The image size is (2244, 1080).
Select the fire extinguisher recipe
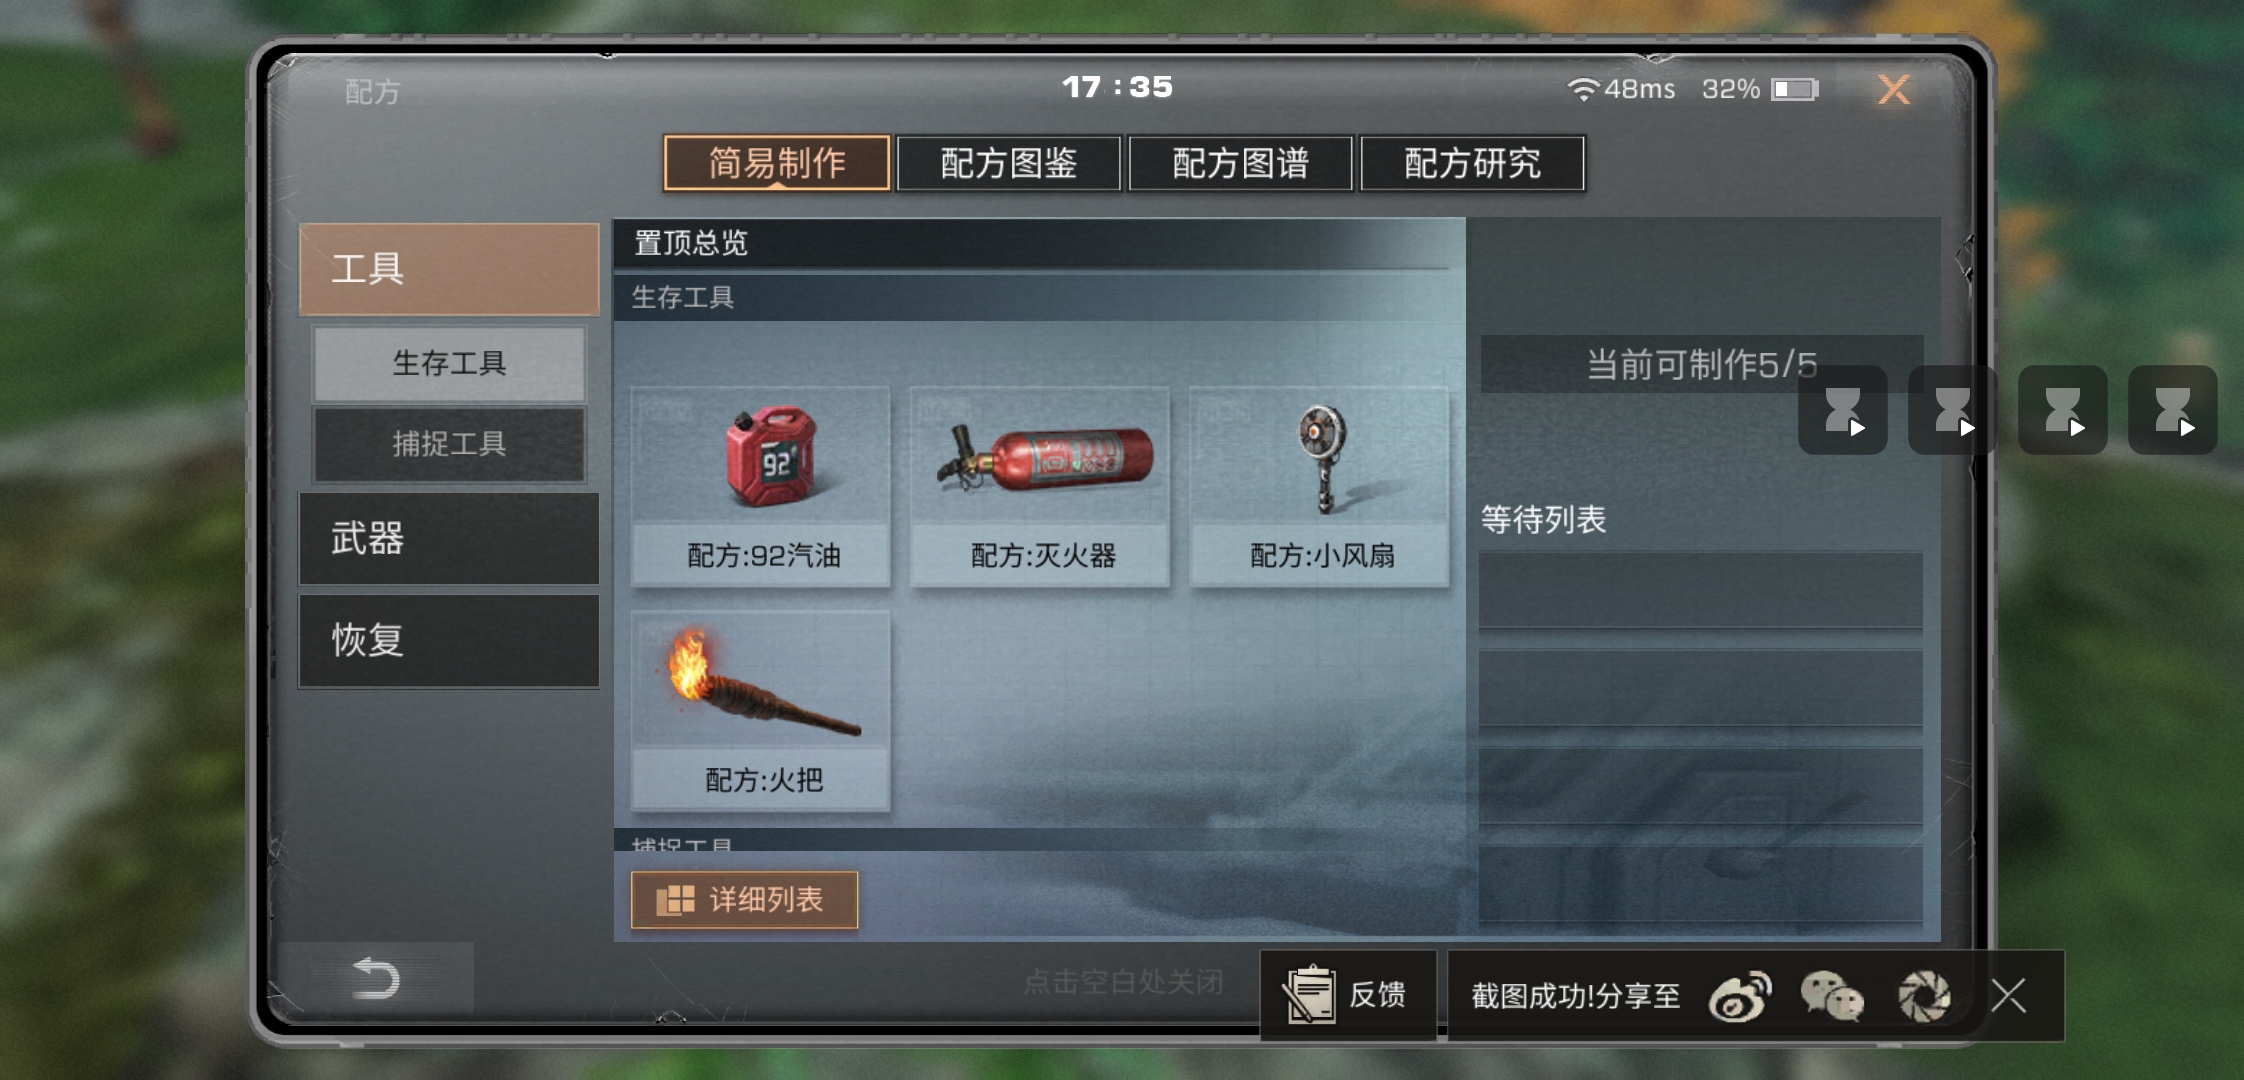1040,486
